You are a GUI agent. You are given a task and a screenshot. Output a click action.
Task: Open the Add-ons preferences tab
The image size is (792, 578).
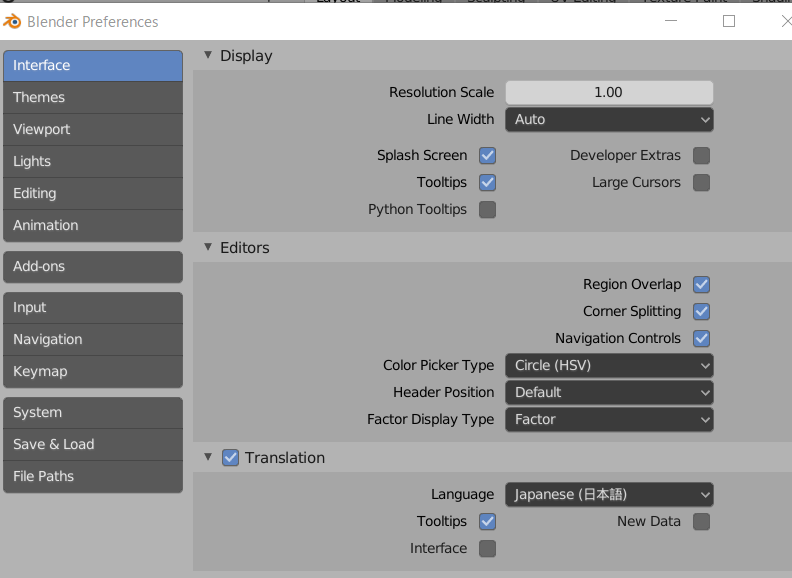pyautogui.click(x=93, y=267)
